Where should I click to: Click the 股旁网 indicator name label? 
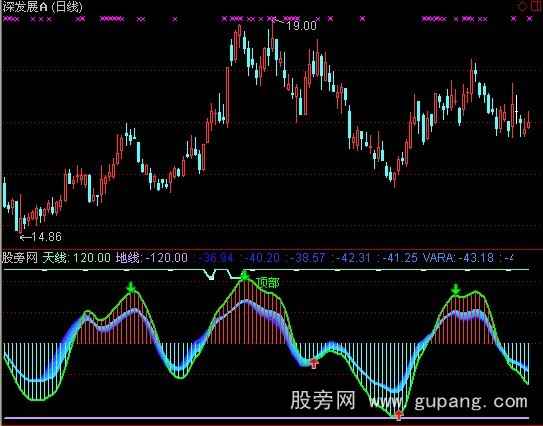20,258
